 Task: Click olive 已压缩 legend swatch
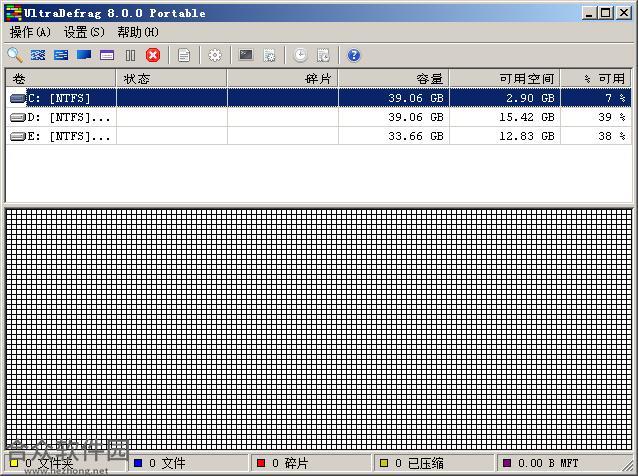(384, 463)
